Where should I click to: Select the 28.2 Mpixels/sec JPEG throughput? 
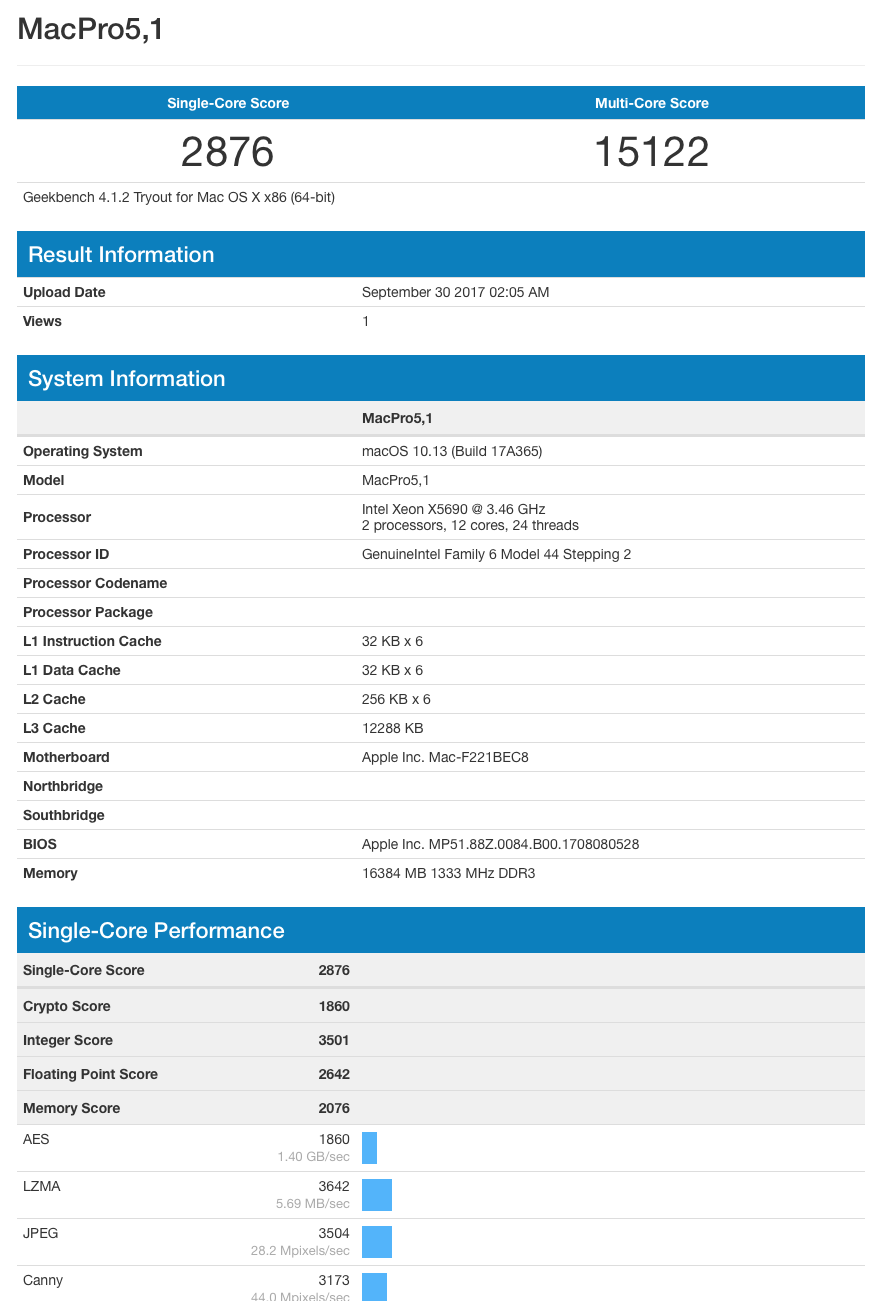(300, 1250)
